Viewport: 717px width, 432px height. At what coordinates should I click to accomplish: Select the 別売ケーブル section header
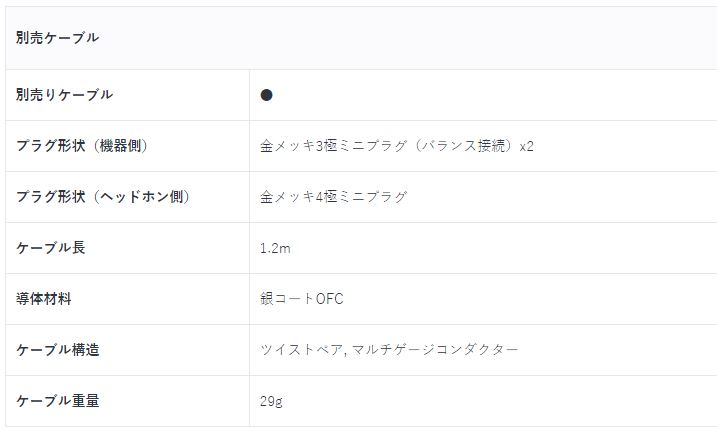(x=57, y=37)
